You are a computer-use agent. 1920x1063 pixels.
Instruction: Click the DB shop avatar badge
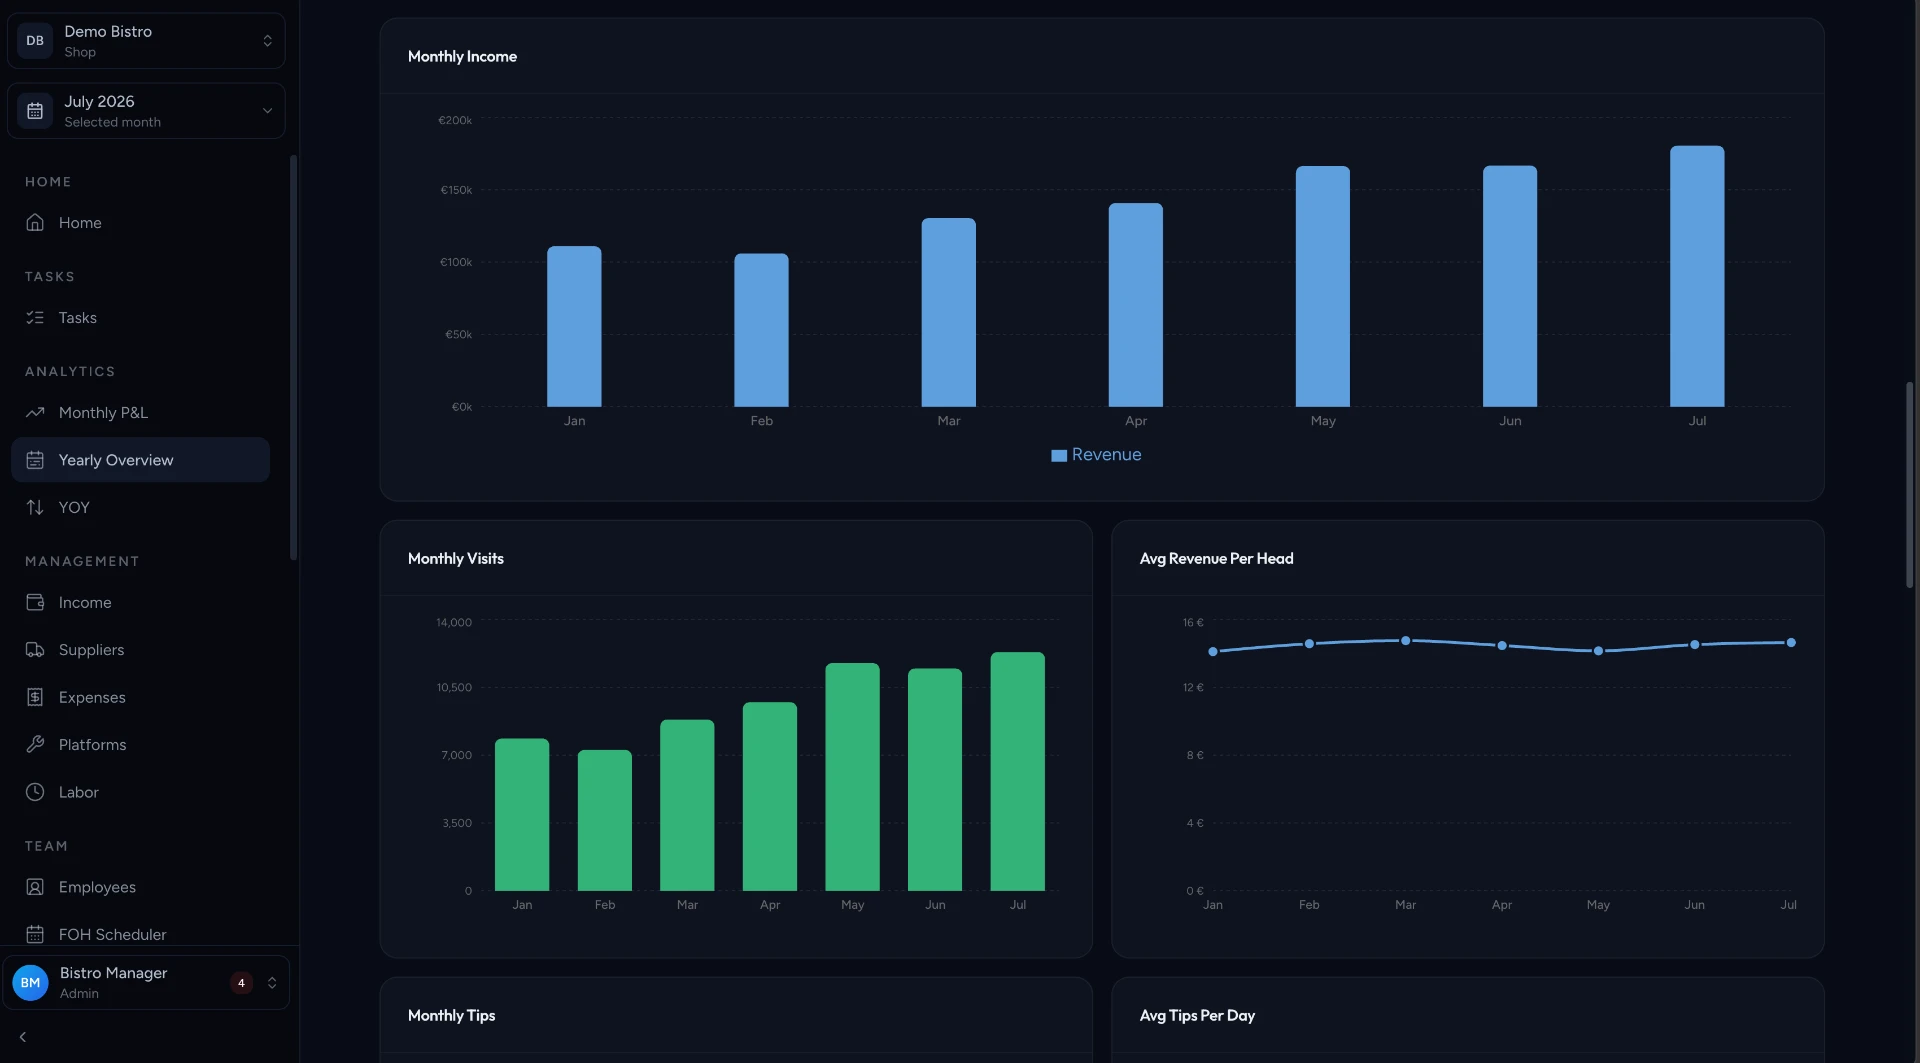point(35,41)
